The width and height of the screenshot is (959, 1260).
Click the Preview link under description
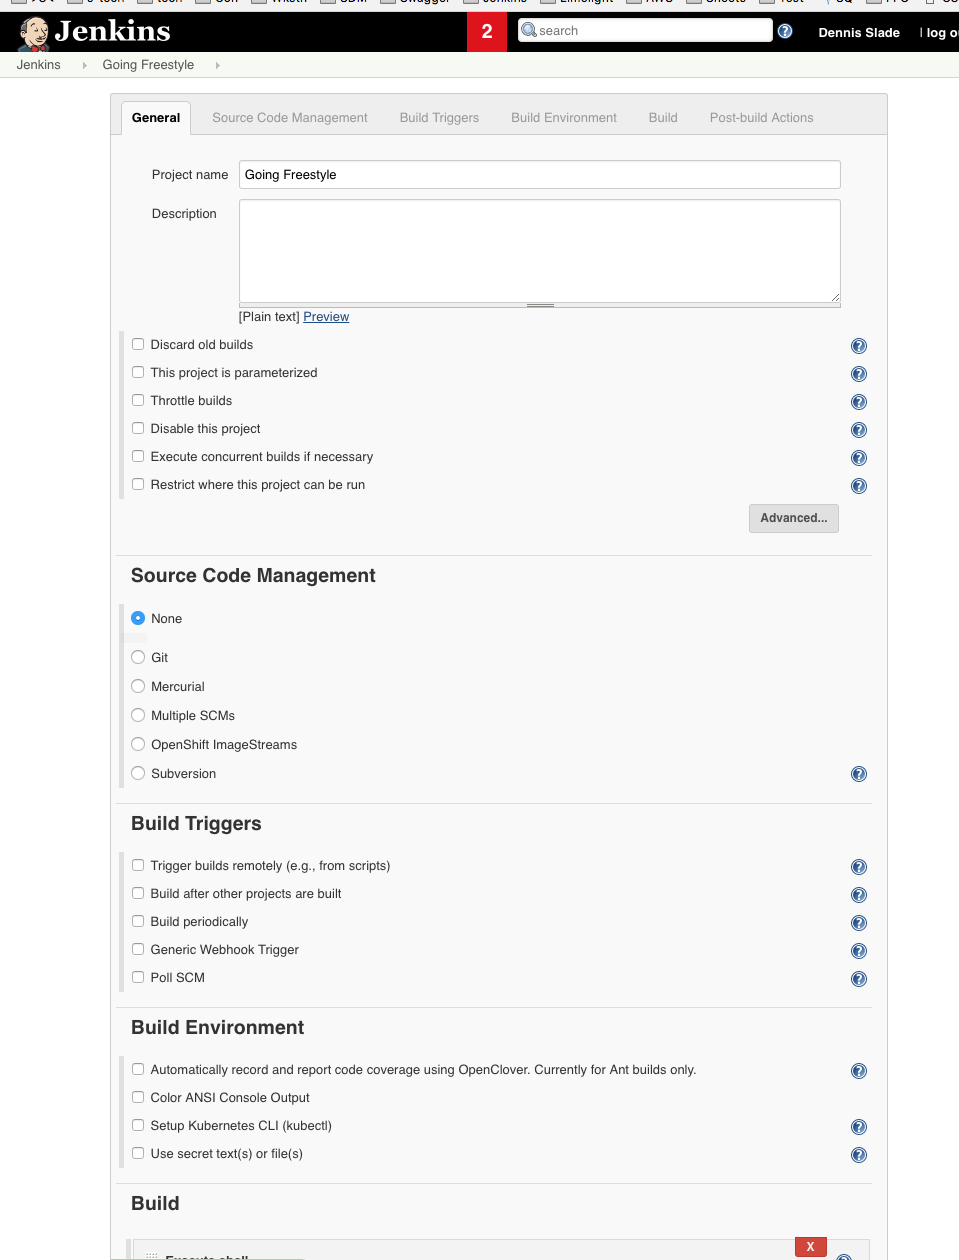pos(326,317)
